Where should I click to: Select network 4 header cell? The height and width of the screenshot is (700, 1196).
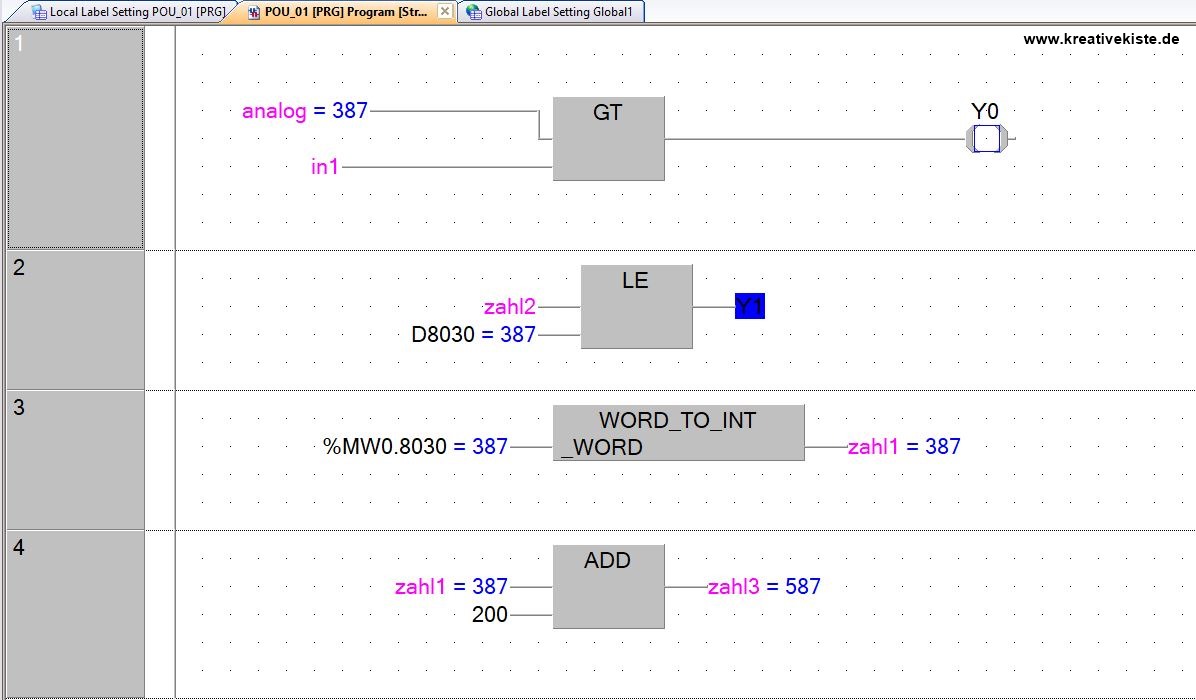pyautogui.click(x=76, y=612)
